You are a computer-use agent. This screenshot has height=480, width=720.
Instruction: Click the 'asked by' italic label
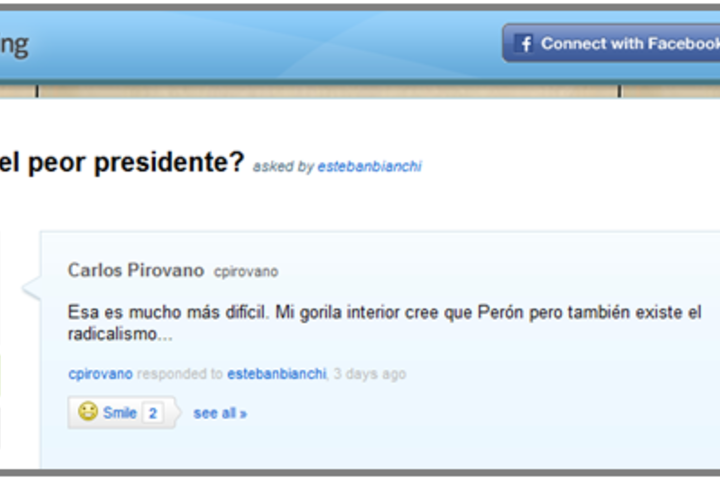coord(283,166)
